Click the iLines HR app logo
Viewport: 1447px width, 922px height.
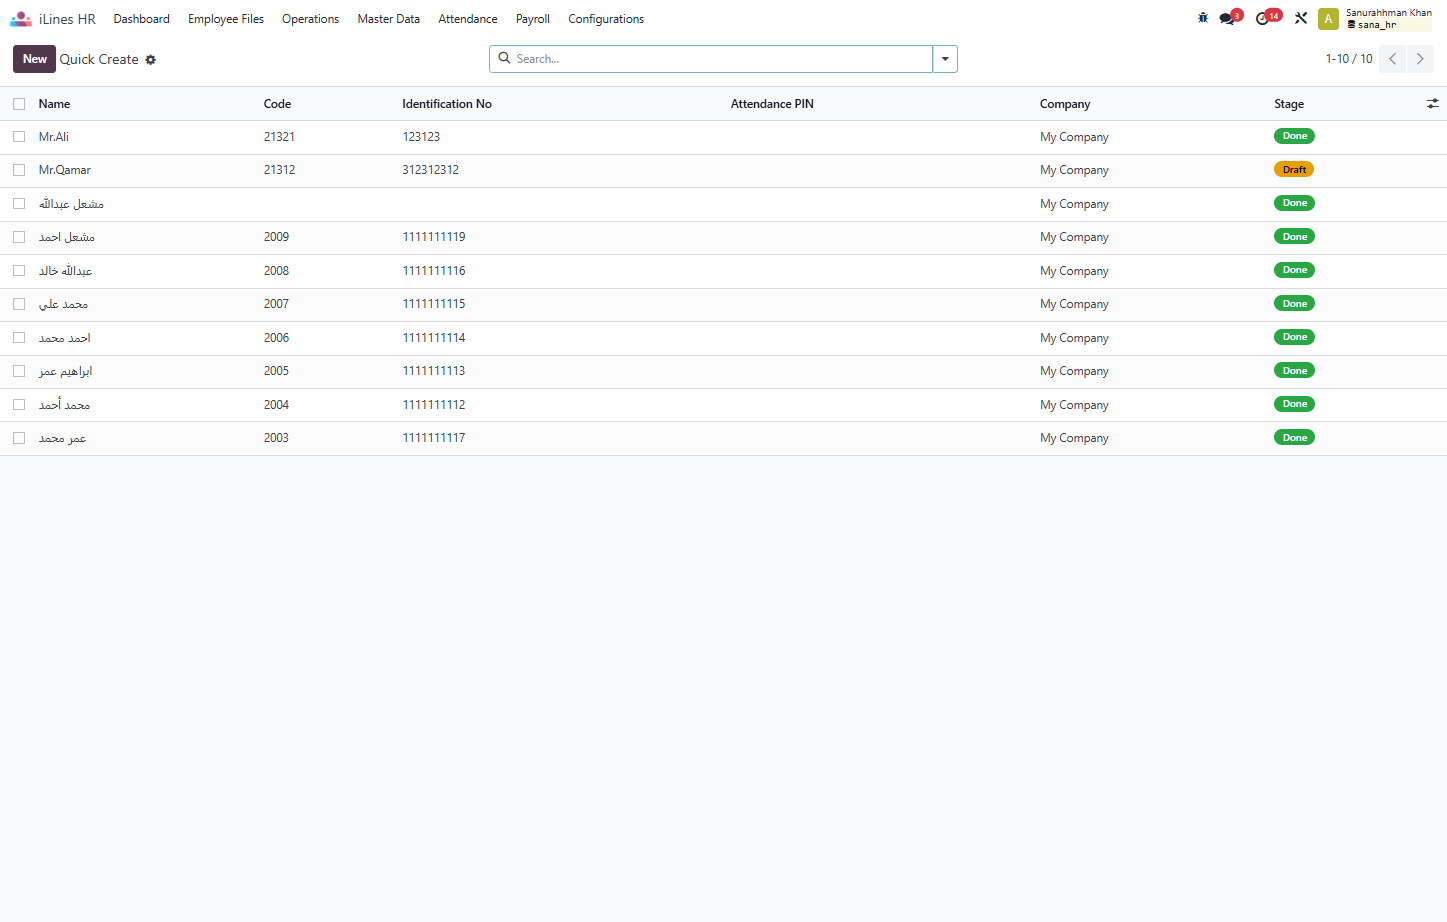pos(21,19)
